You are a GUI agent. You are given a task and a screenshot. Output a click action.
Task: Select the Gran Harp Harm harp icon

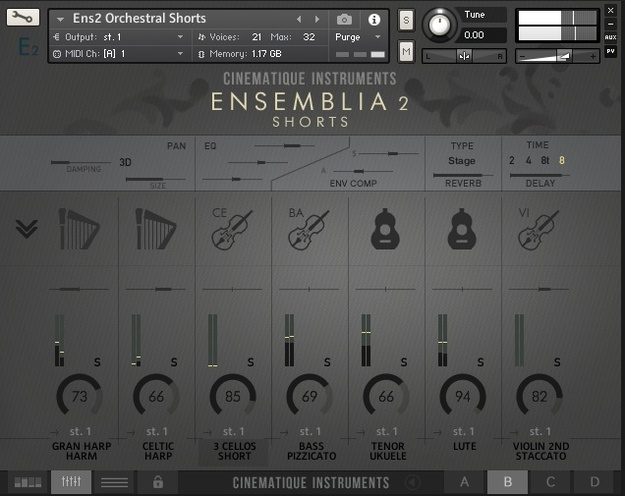(79, 229)
